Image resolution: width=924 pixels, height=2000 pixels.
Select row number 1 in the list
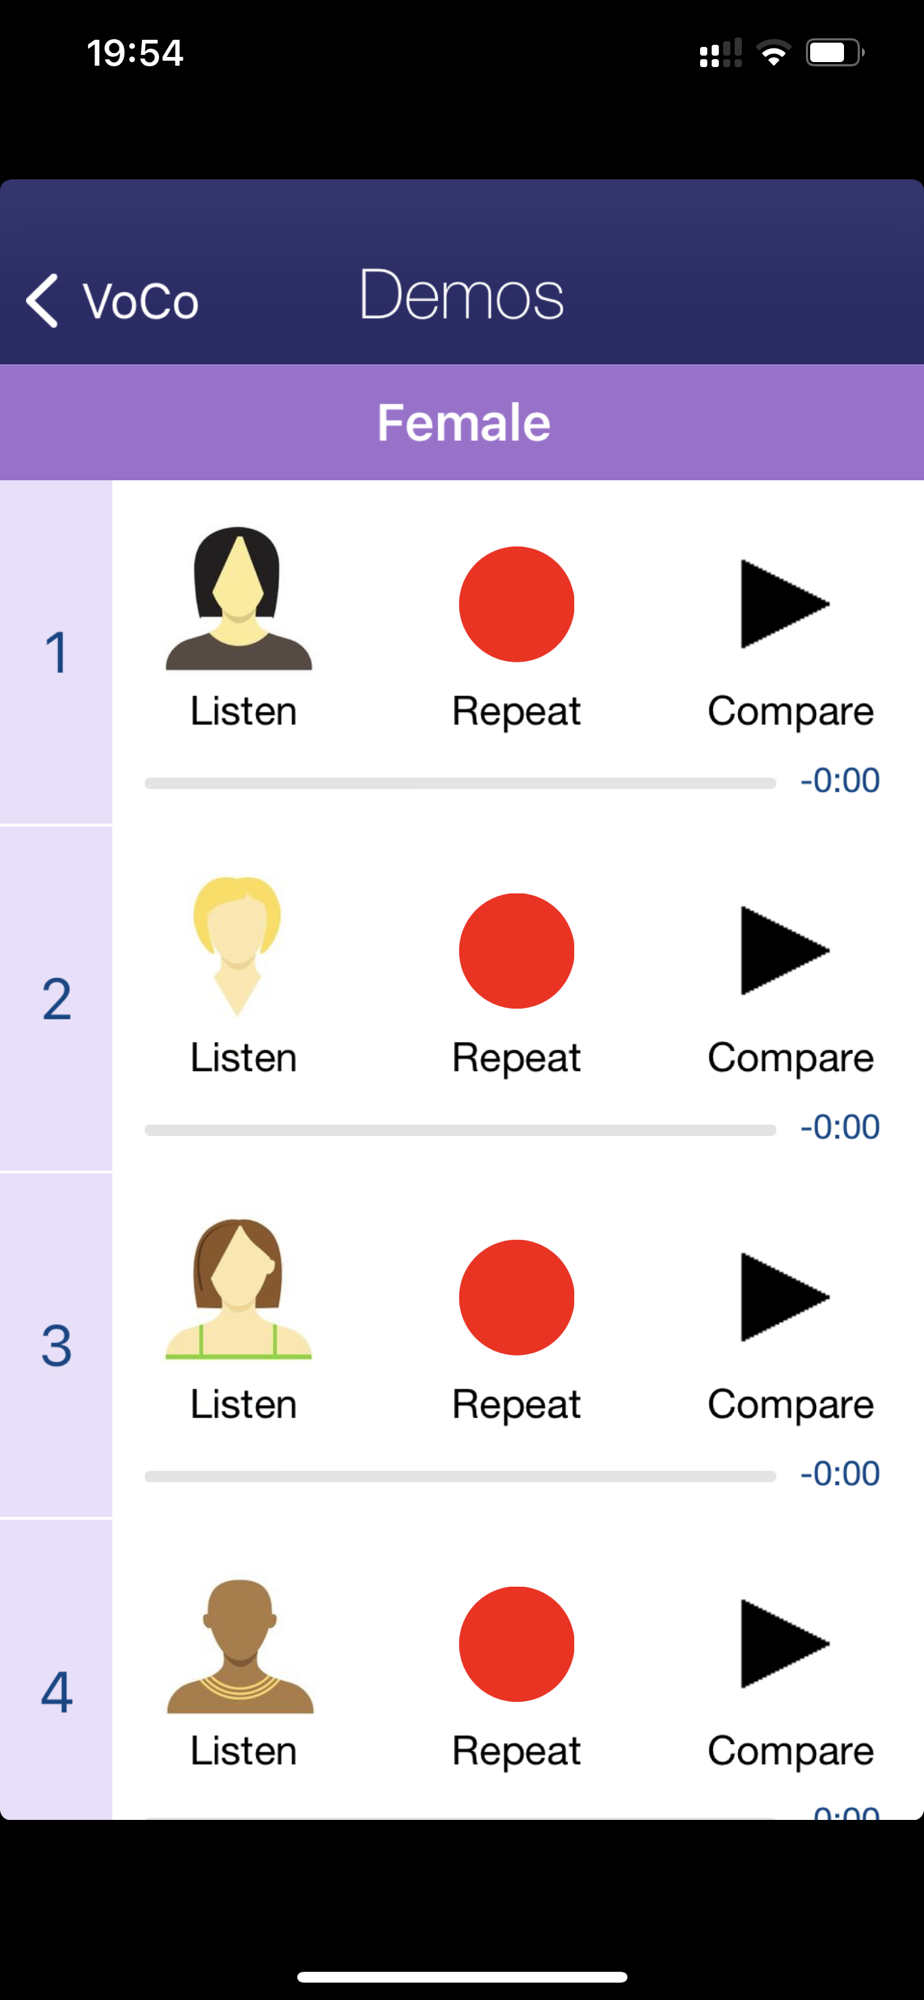click(56, 652)
